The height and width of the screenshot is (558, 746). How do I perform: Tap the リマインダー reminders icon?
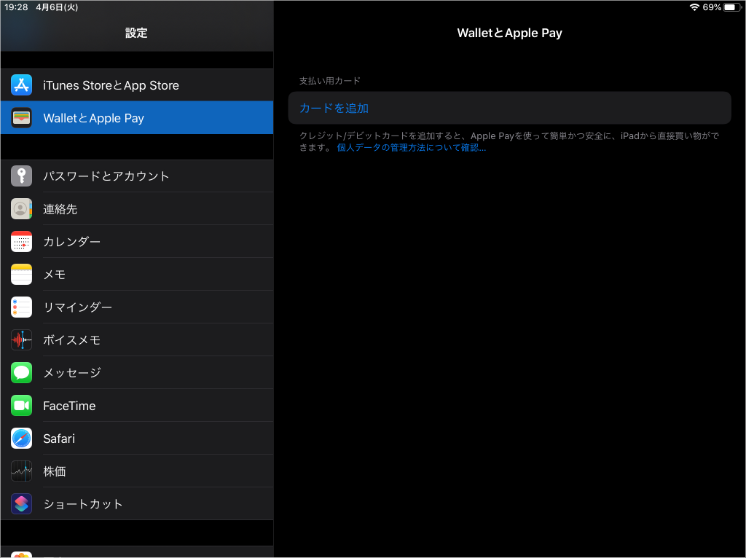pos(22,307)
